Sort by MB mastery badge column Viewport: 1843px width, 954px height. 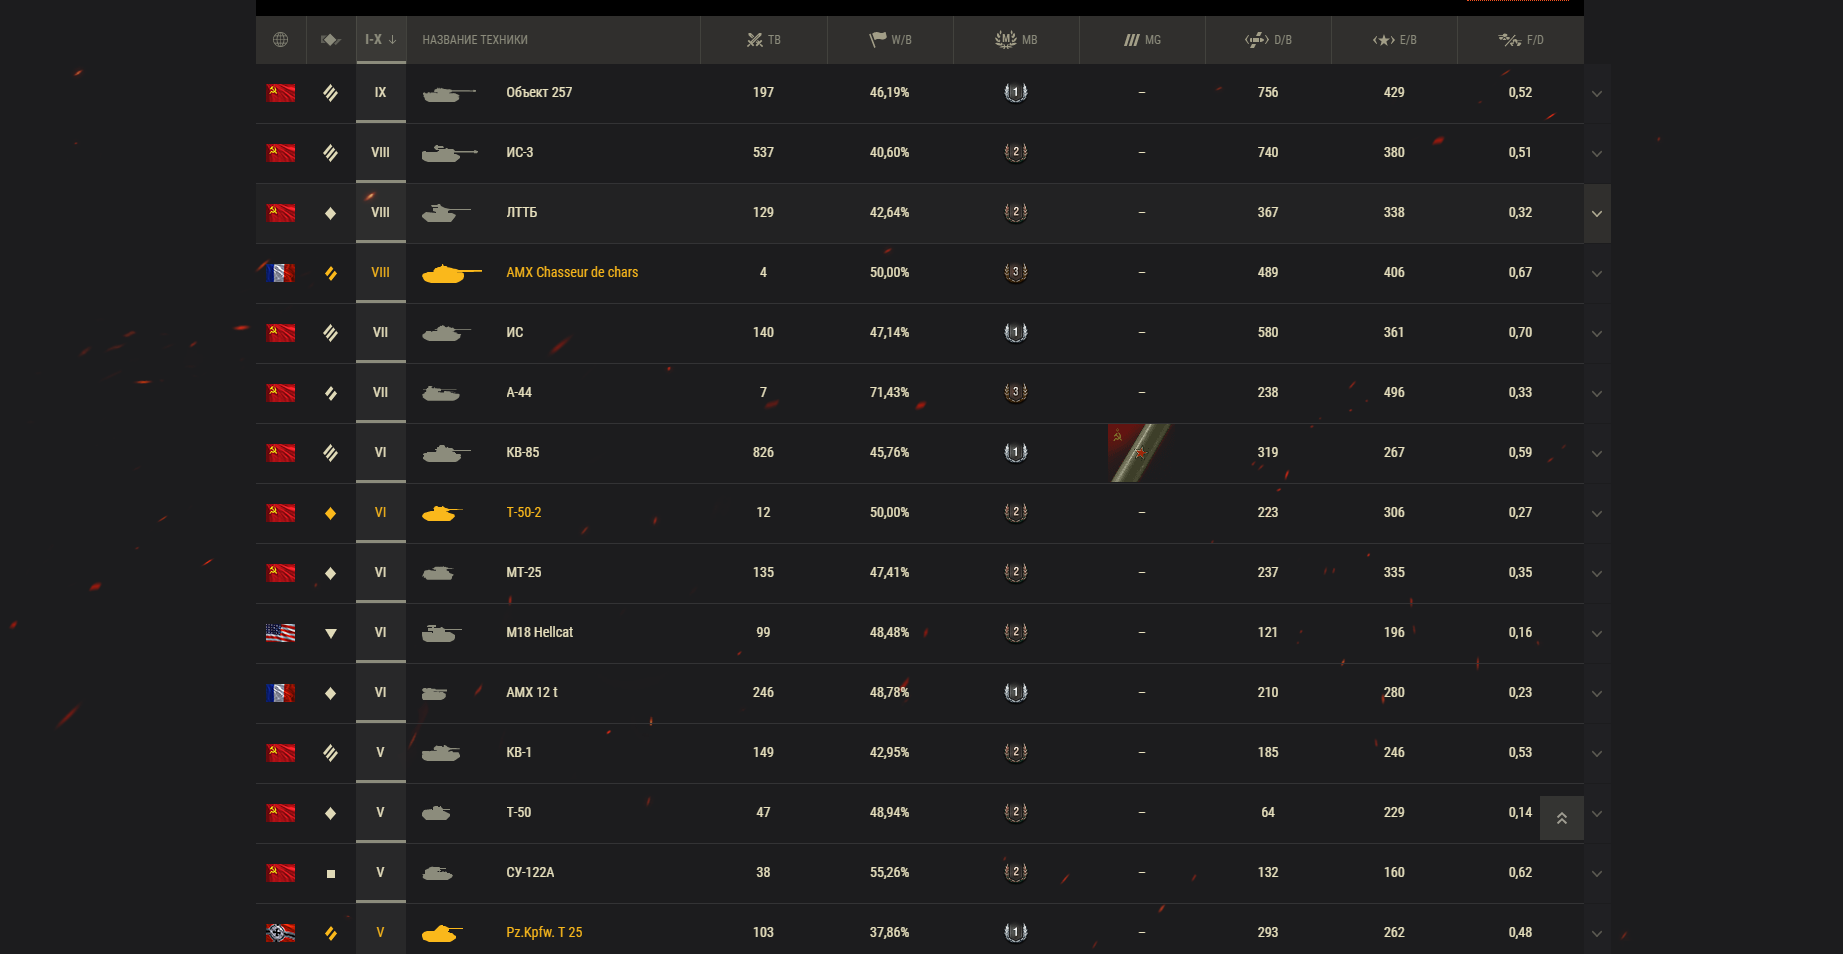pyautogui.click(x=1016, y=40)
